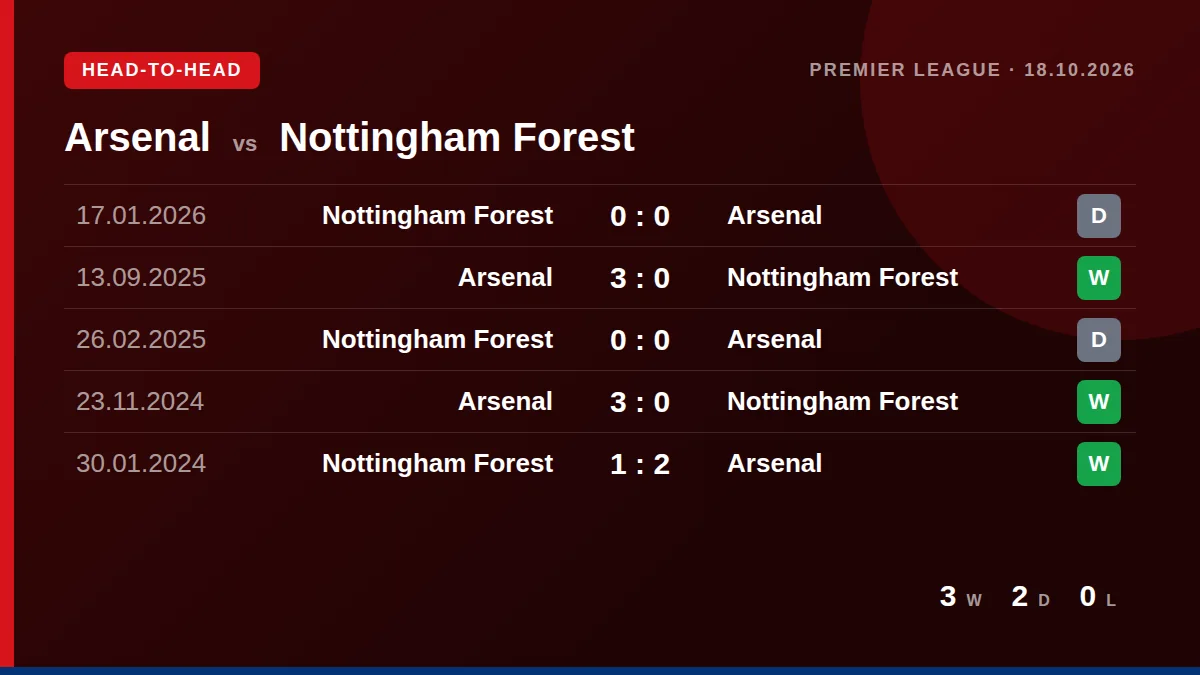Select the draw badge for 17.01.2026 match
The height and width of the screenshot is (675, 1200).
[x=1098, y=216]
